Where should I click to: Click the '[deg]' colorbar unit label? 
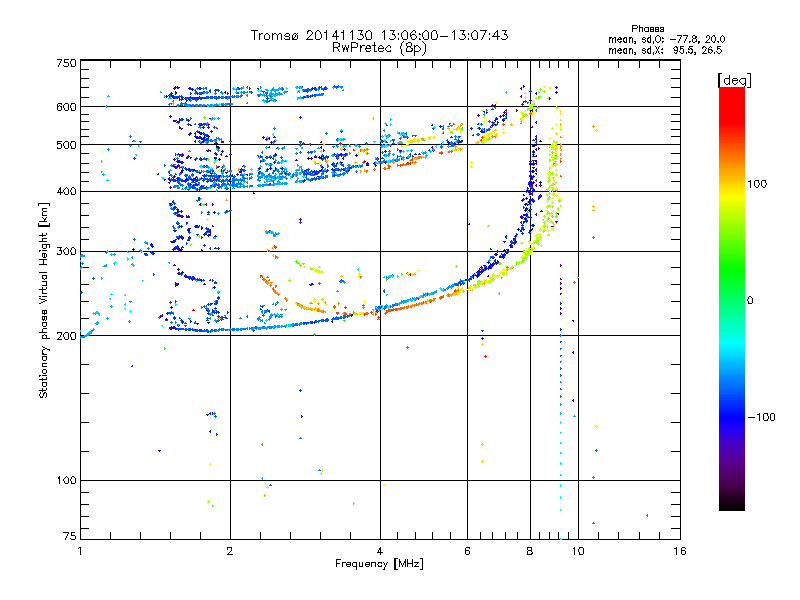734,81
